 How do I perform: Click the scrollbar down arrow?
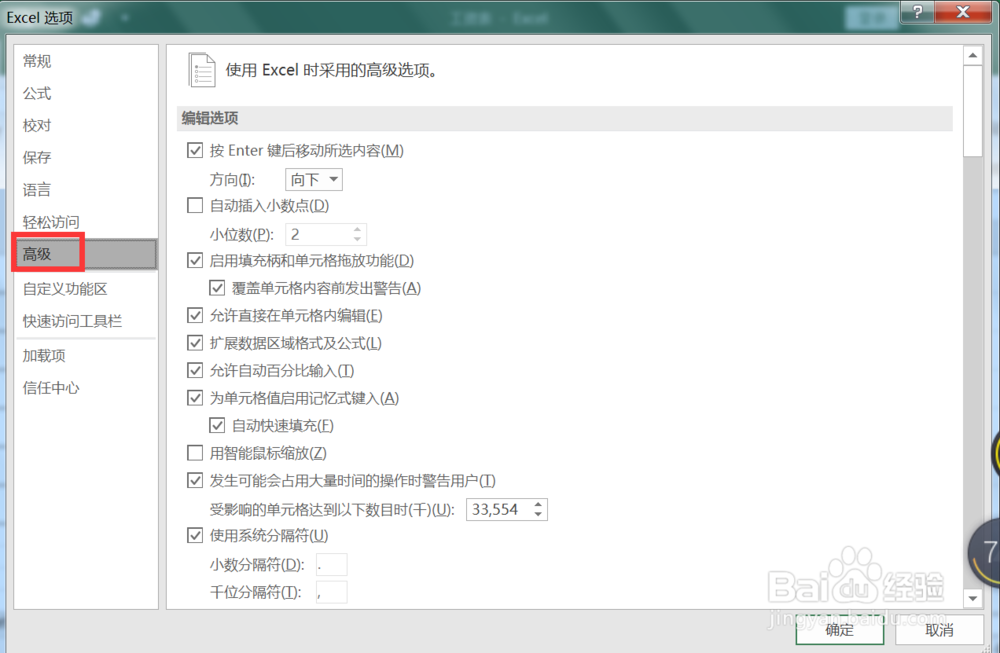(x=973, y=598)
